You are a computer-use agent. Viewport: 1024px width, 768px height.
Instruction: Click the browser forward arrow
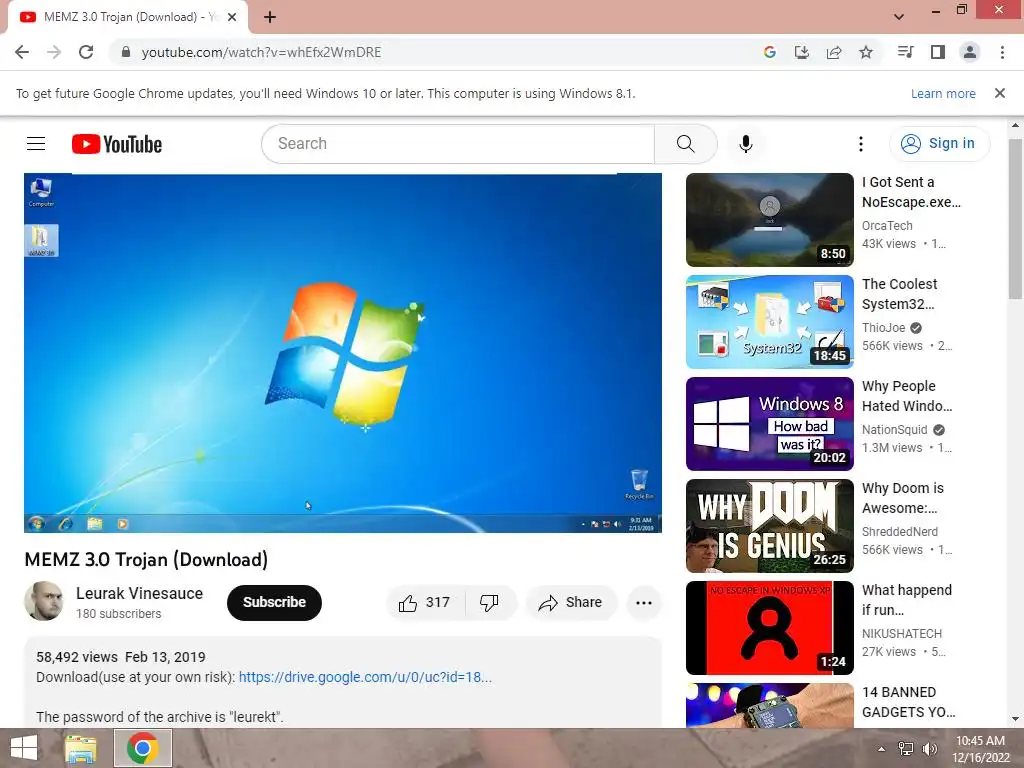54,52
